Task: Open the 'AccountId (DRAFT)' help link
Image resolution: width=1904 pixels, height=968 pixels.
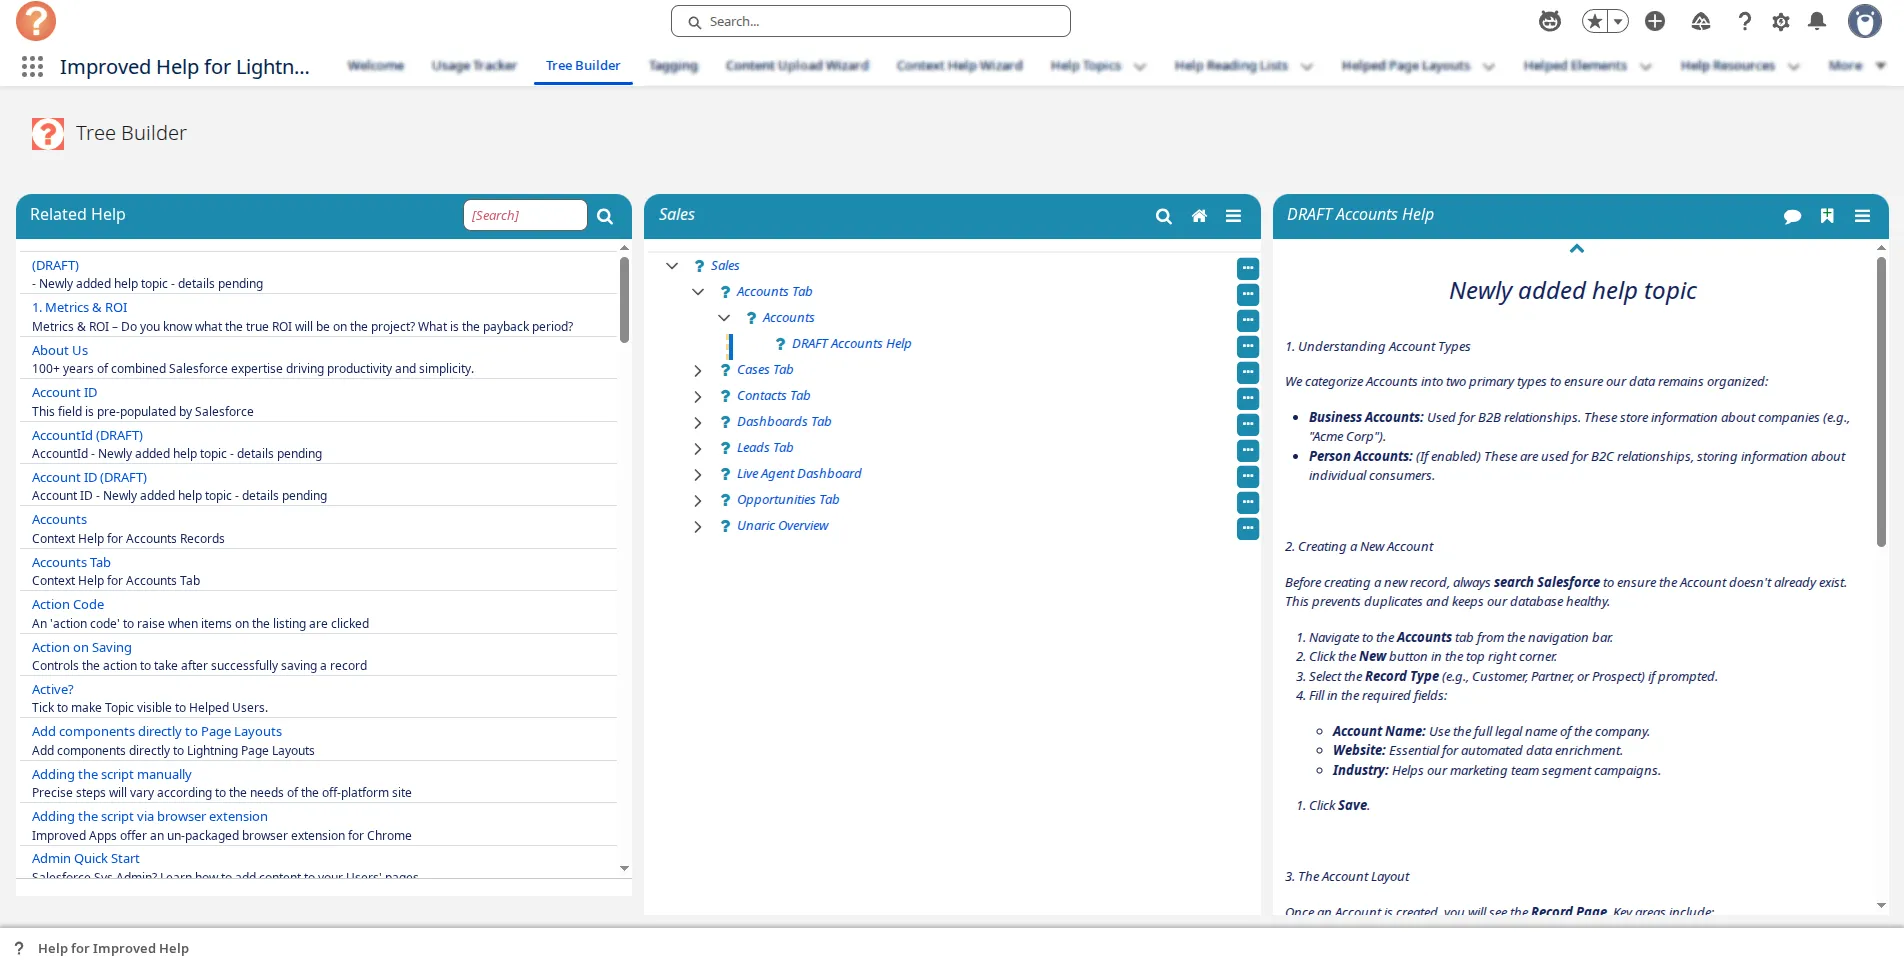Action: tap(87, 436)
